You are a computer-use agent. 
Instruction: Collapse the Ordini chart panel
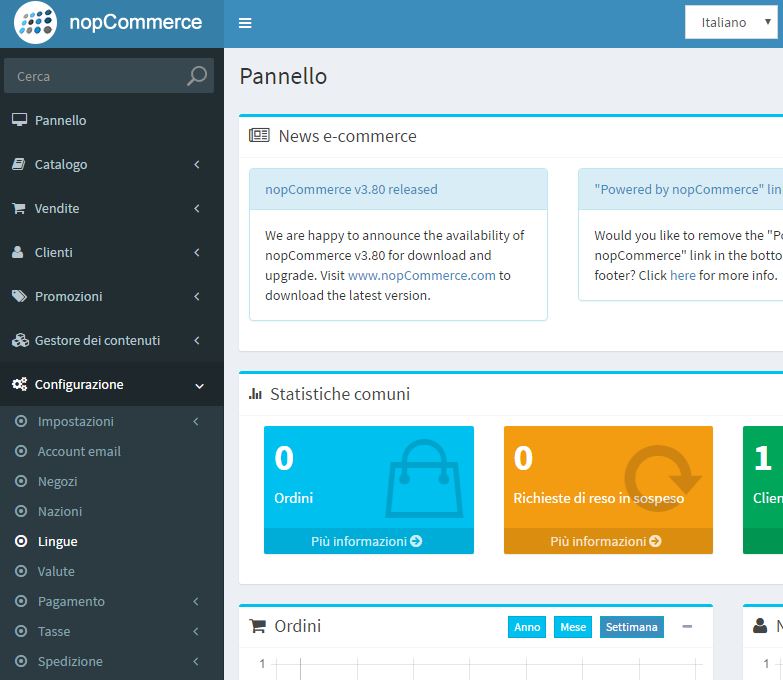(x=687, y=627)
